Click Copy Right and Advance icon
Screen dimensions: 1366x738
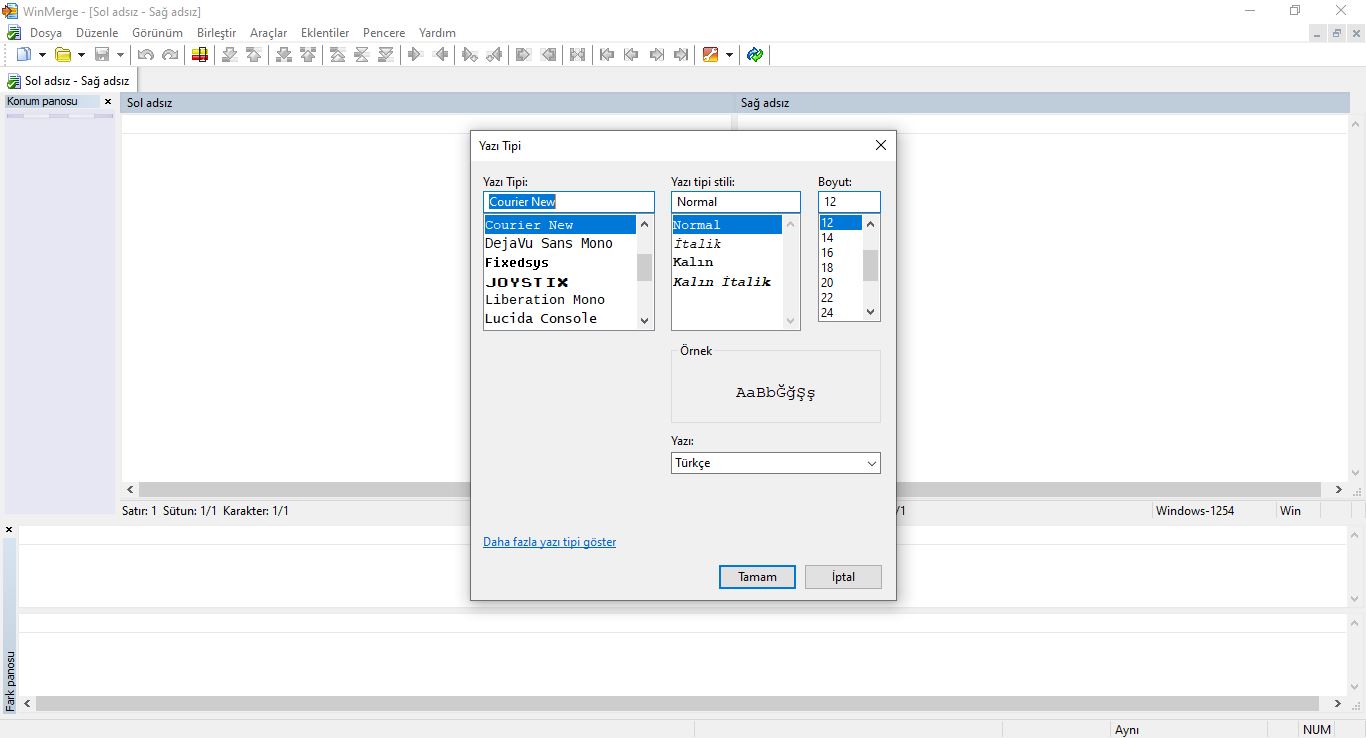469,55
